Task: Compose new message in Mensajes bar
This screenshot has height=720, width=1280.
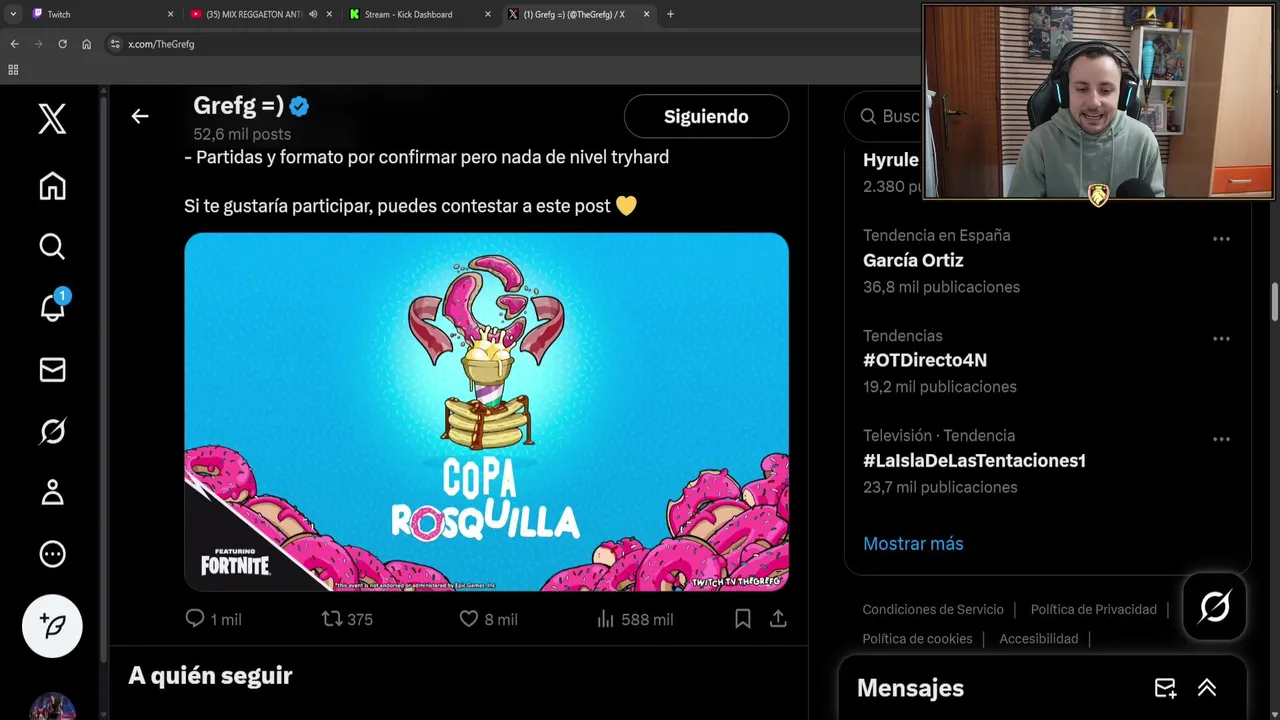Action: (1165, 688)
